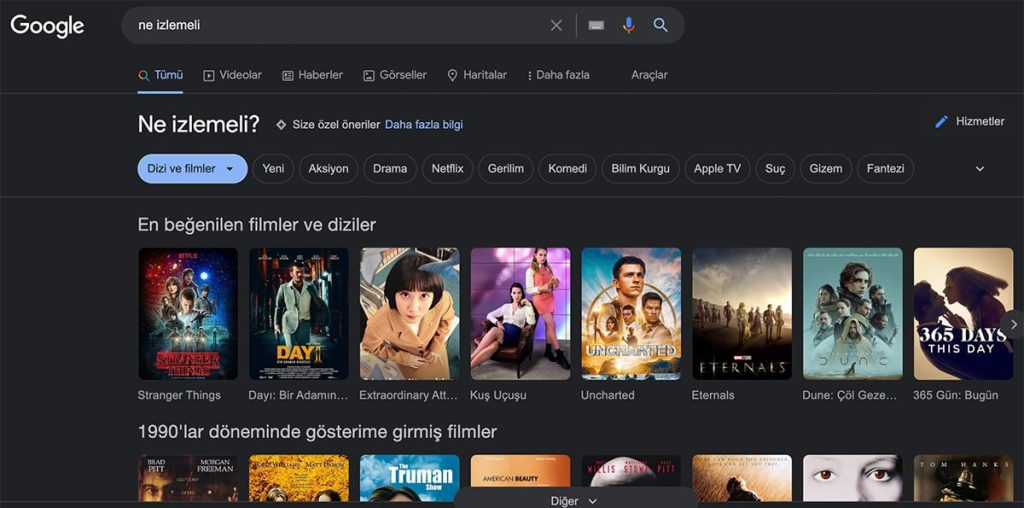Click the blue magnifier search icon
The height and width of the screenshot is (508, 1024).
pos(660,25)
